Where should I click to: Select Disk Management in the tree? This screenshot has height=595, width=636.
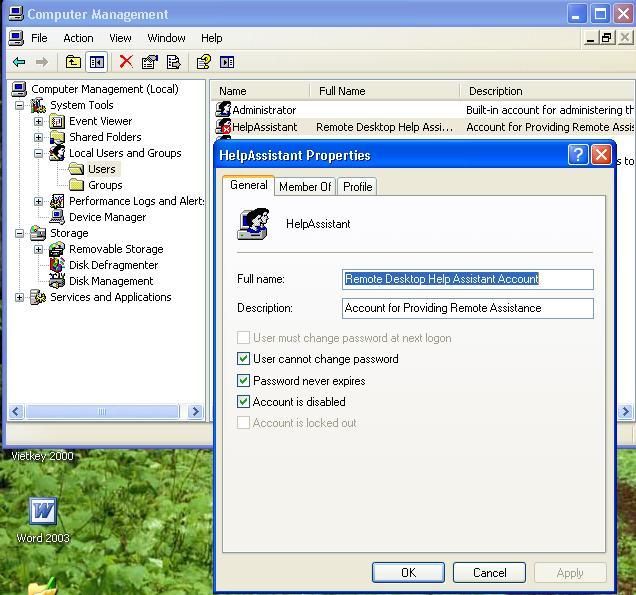point(110,281)
